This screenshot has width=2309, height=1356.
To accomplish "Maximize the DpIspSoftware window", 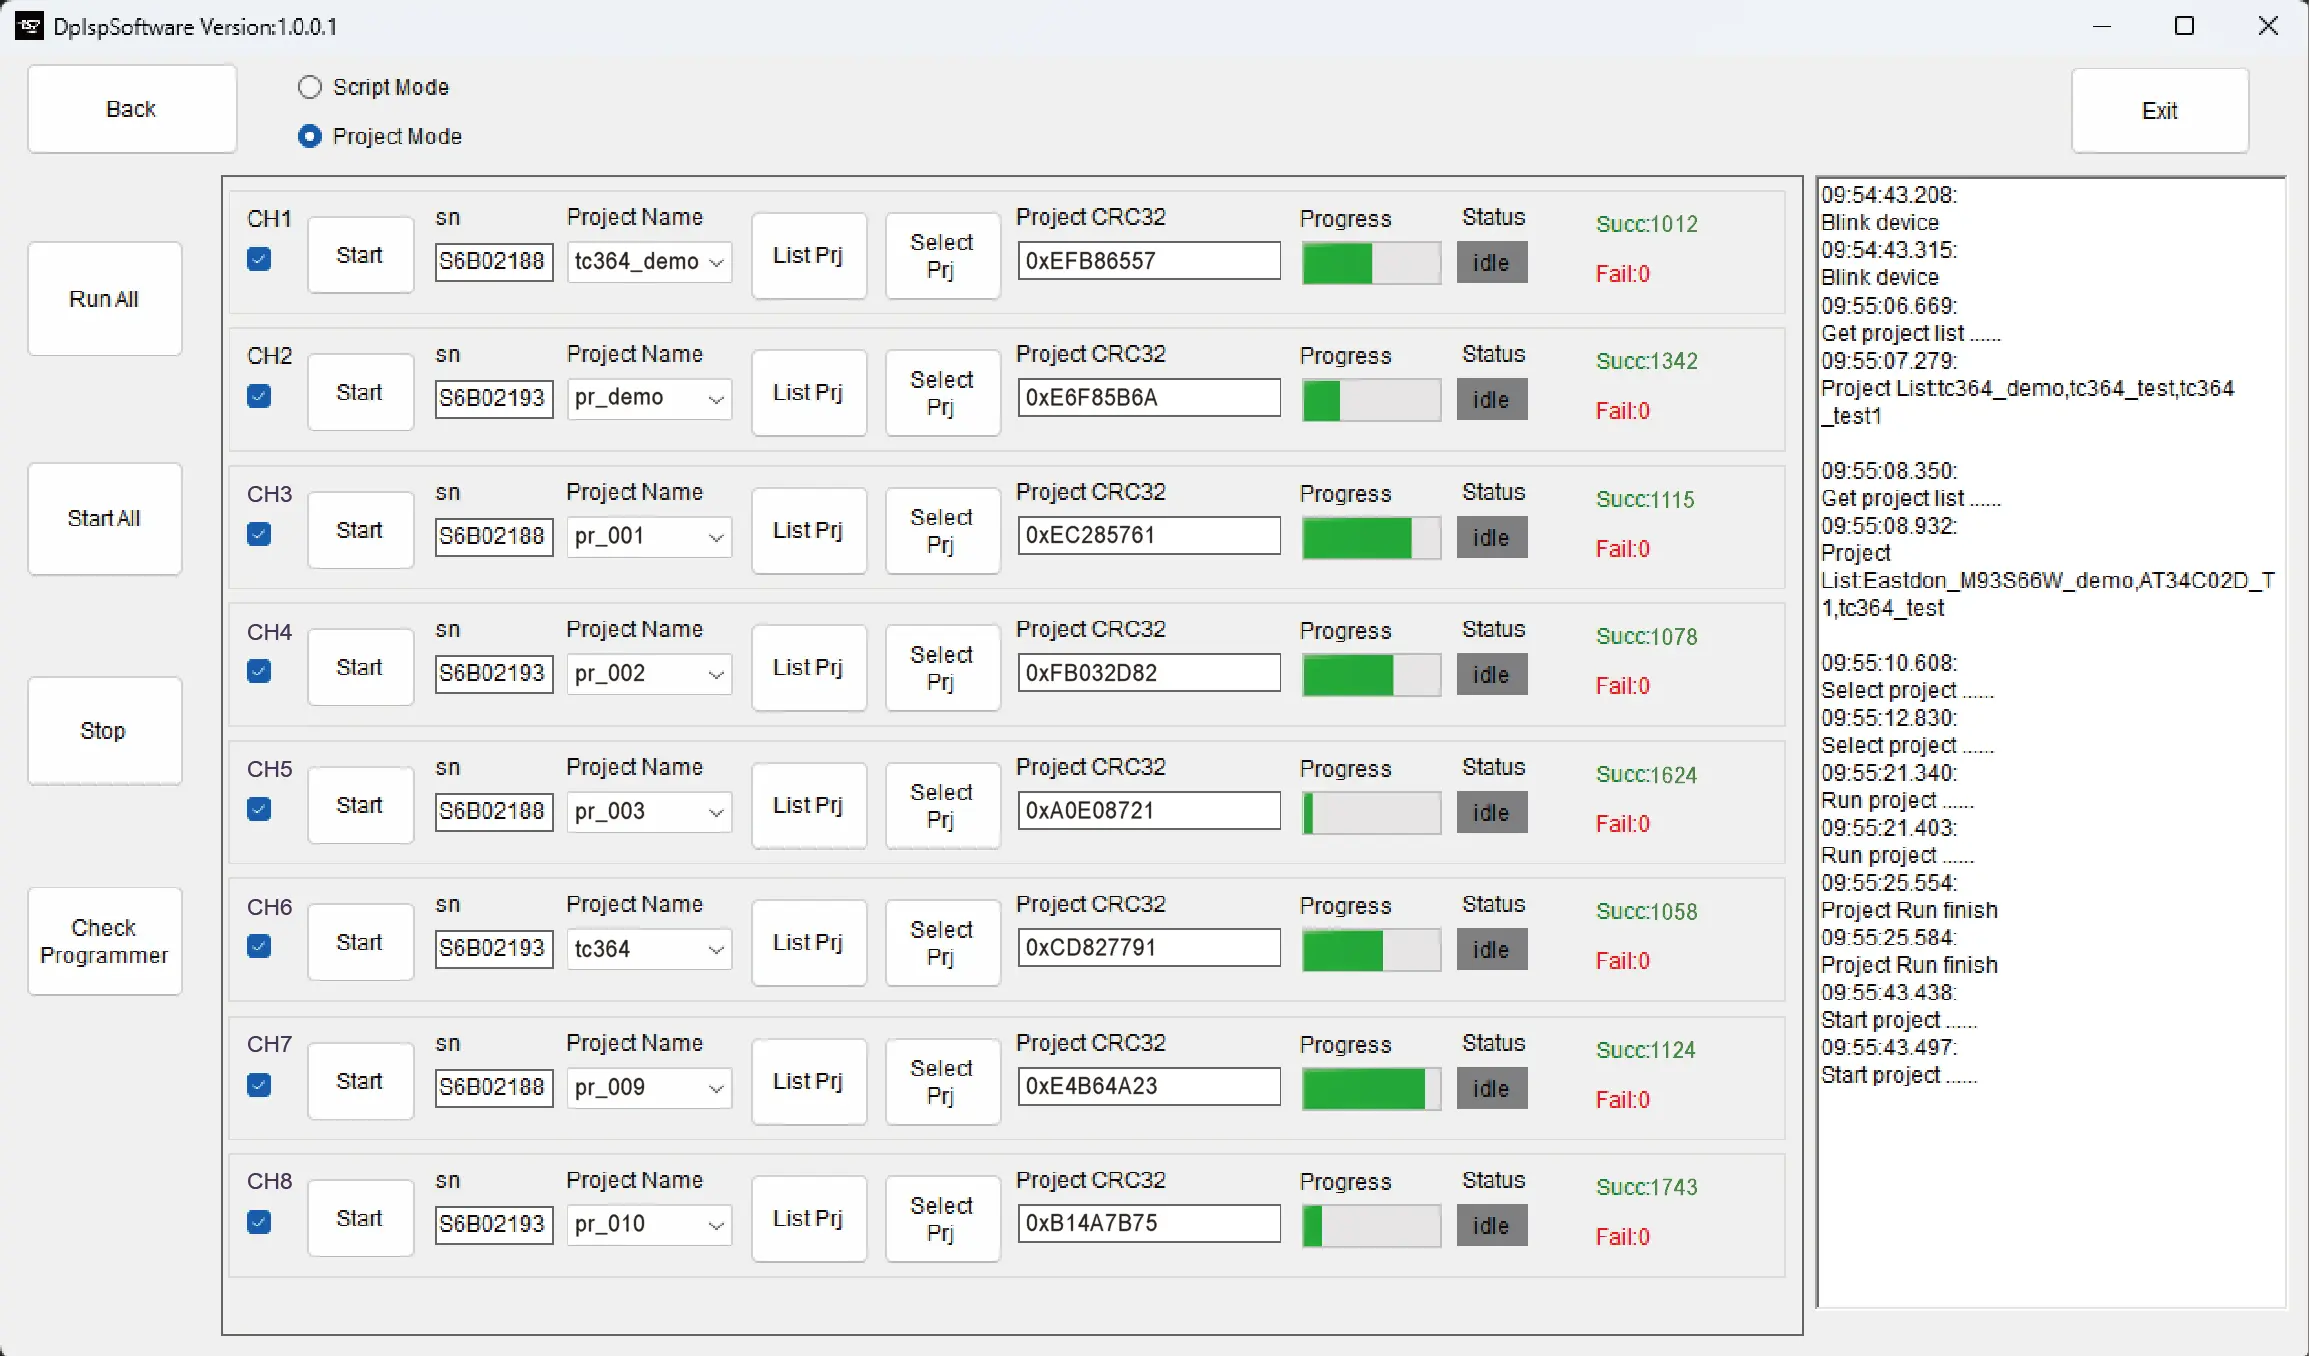I will coord(2184,27).
